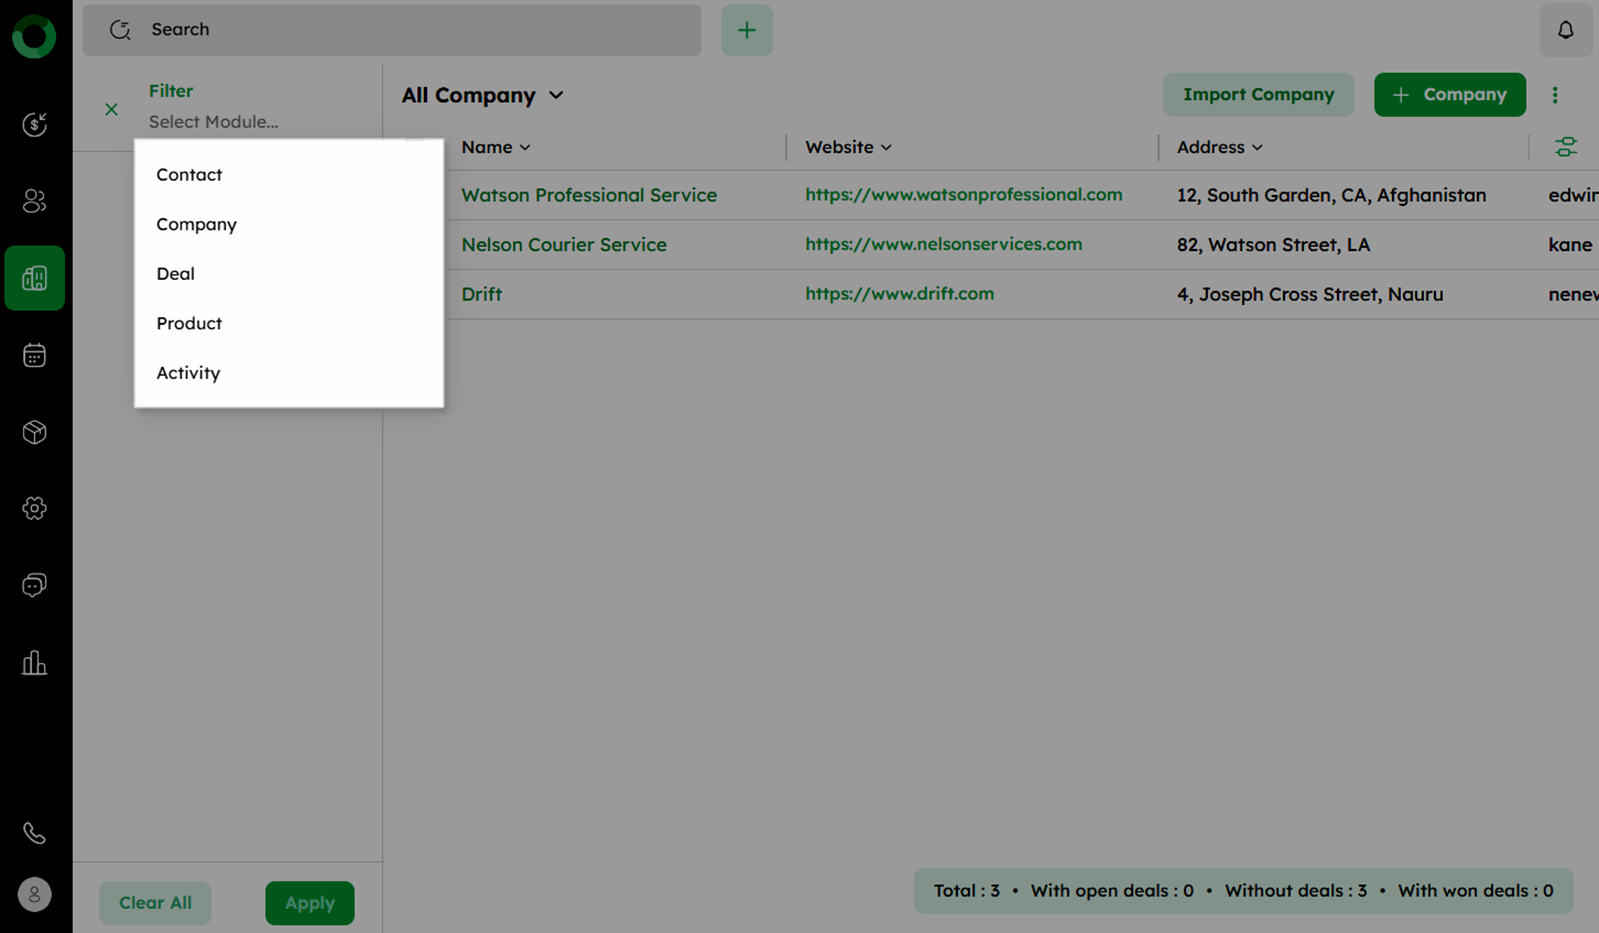
Task: Choose Deal in the module dropdown
Action: tap(175, 273)
